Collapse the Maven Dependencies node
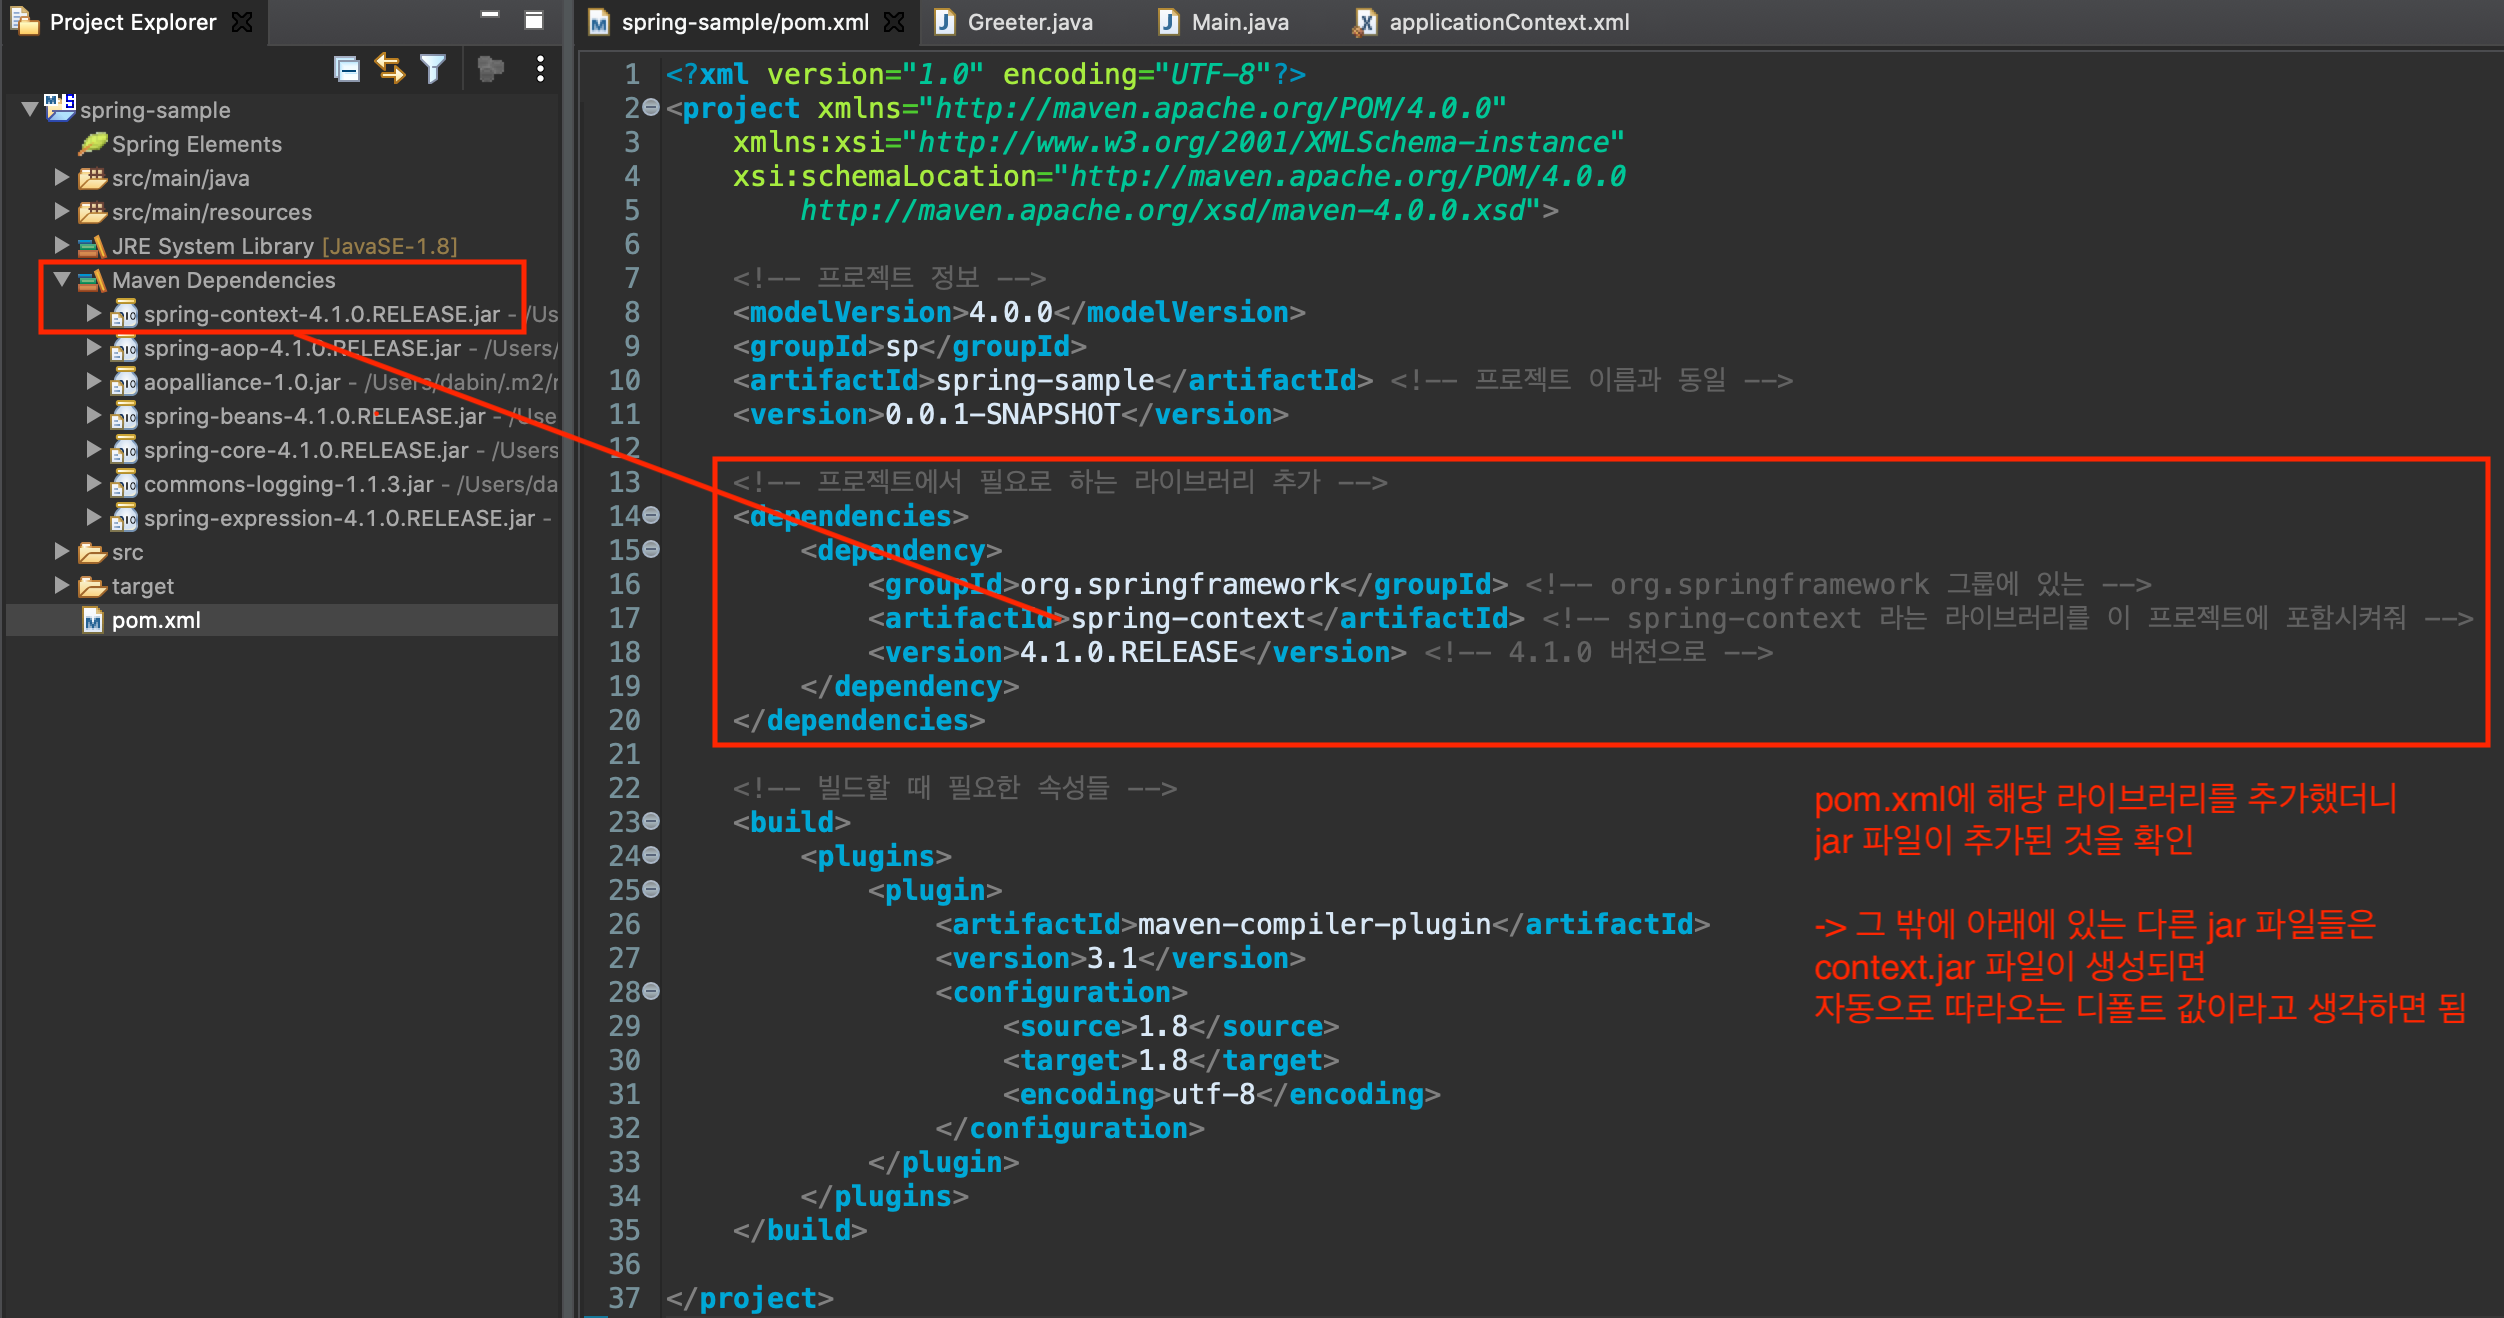This screenshot has height=1318, width=2504. pyautogui.click(x=62, y=280)
